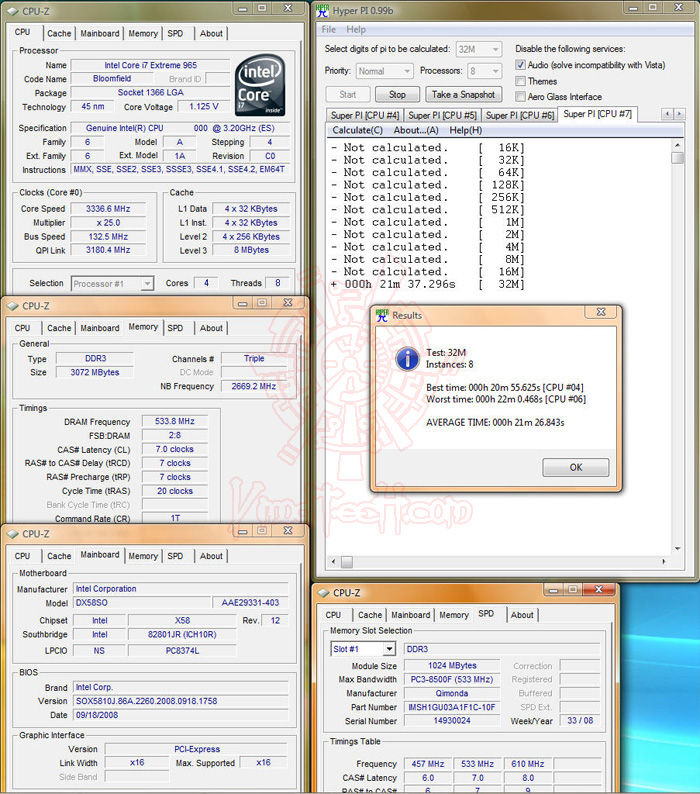Switch to Super PI [CPU #4] tab
Image resolution: width=700 pixels, height=794 pixels.
pos(365,115)
